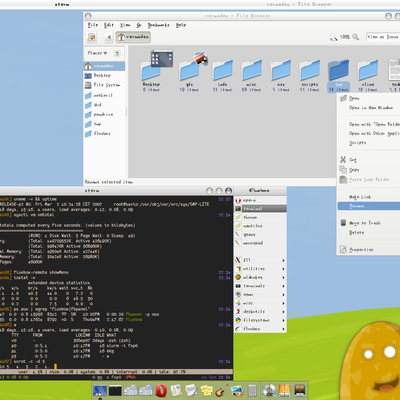Launch the yellow sticky notes dock icon
Viewport: 400px width, 400px height.
[x=206, y=390]
